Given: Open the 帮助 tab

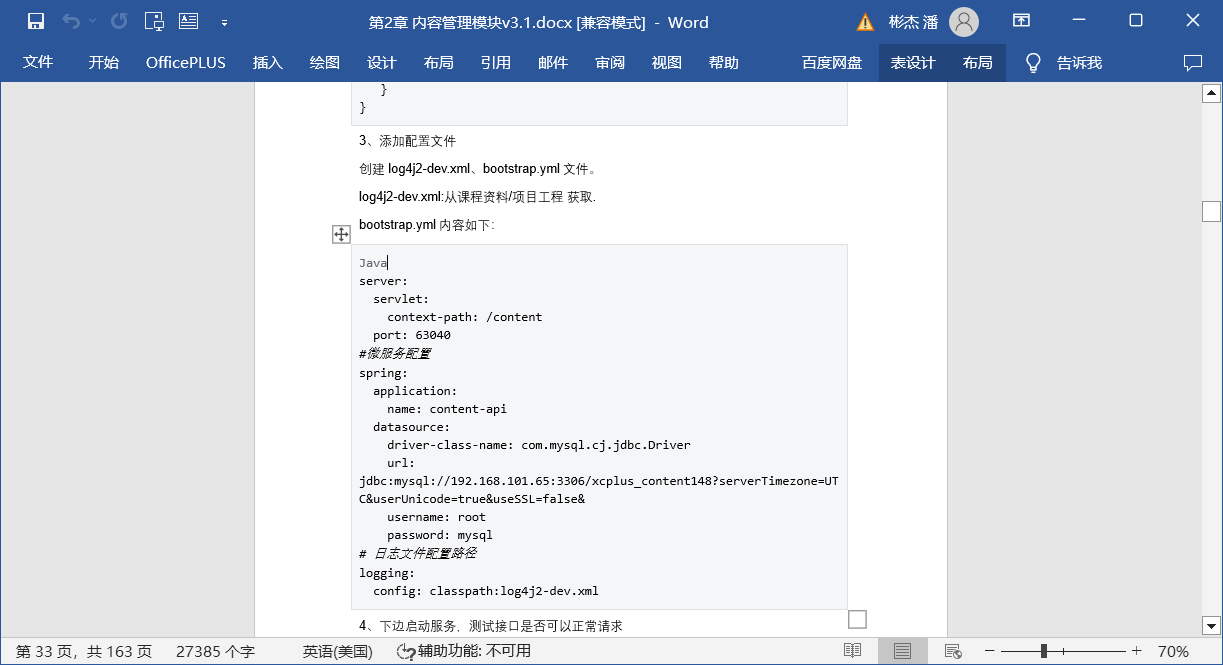Looking at the screenshot, I should (x=724, y=62).
